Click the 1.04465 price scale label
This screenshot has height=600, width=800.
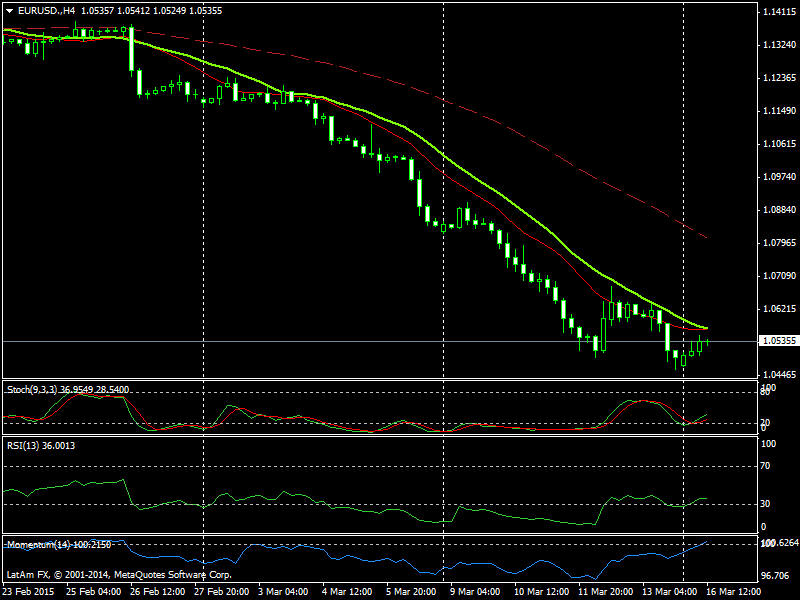[777, 374]
